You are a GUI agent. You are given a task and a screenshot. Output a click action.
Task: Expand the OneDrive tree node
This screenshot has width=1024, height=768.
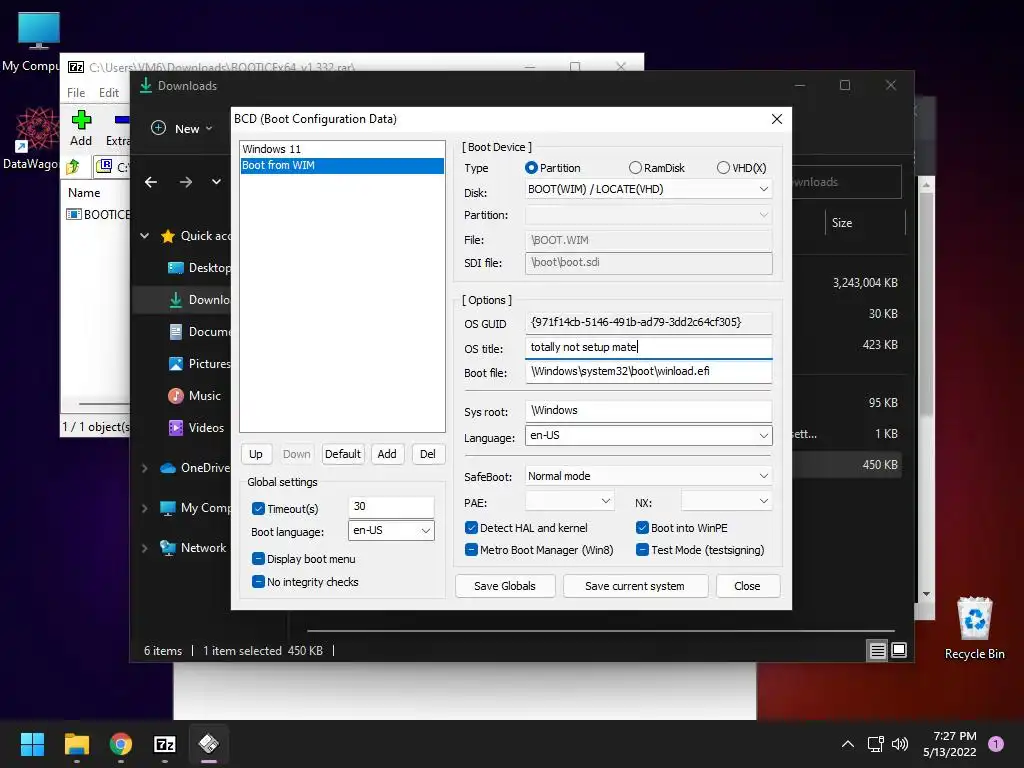[144, 468]
